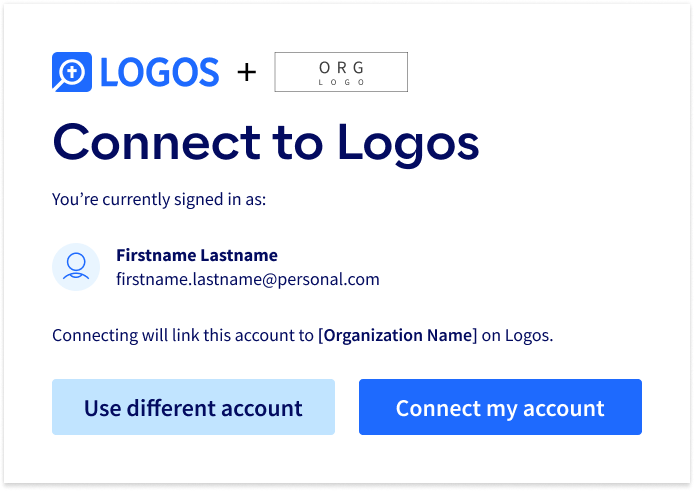This screenshot has width=694, height=491.
Task: Click Connect my account button
Action: click(x=500, y=407)
